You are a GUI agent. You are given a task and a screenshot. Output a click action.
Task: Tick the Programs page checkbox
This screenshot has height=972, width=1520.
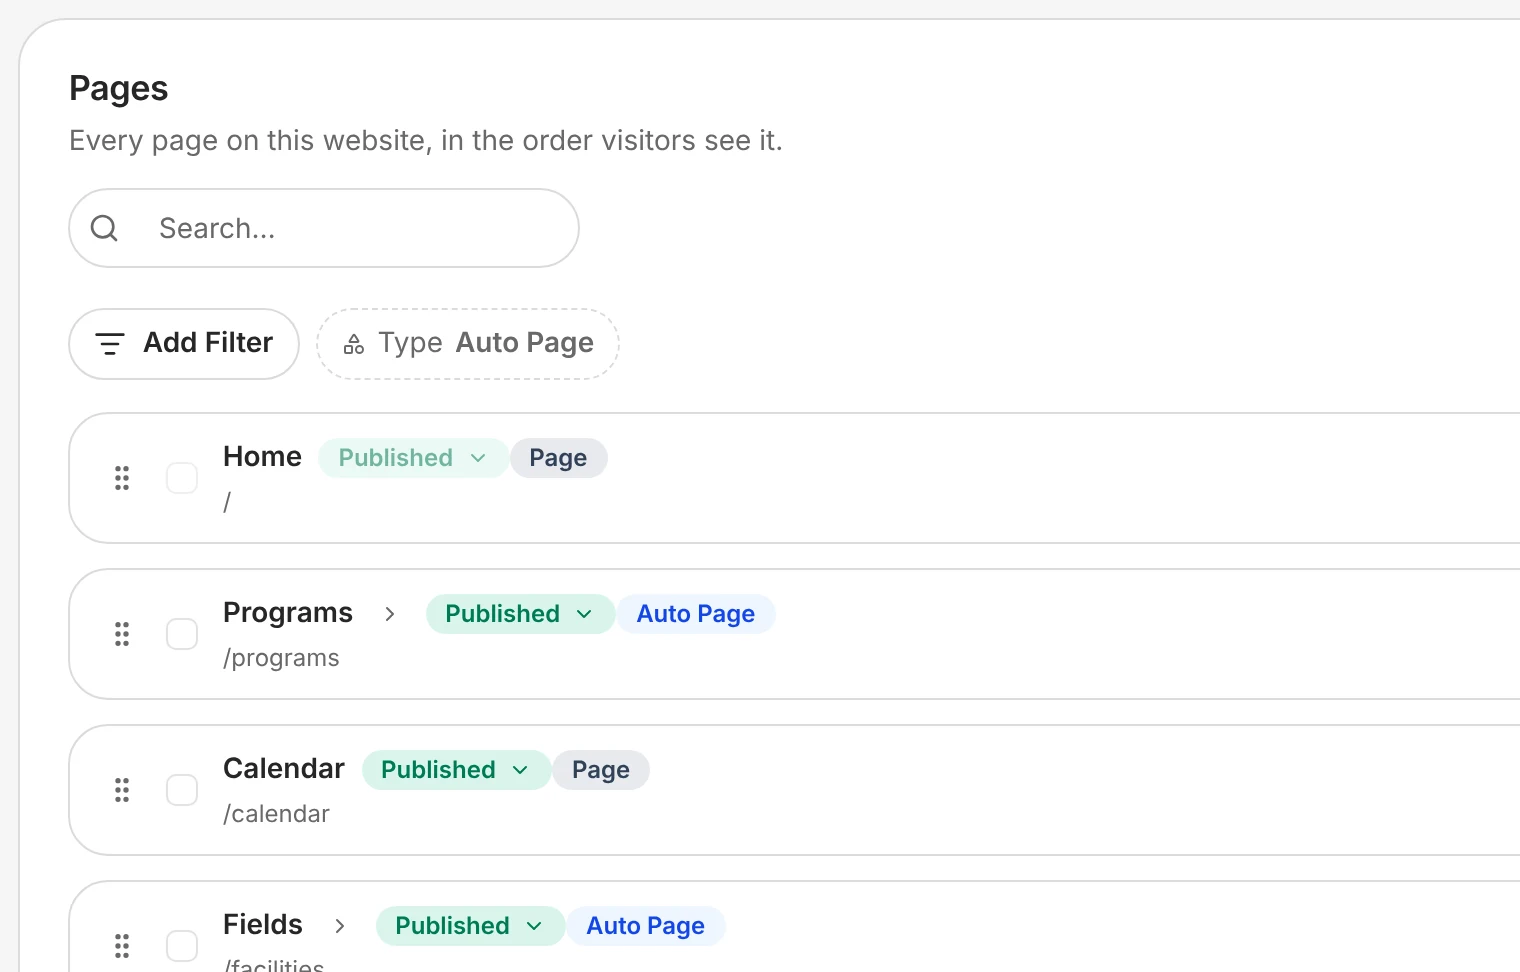[x=182, y=634]
